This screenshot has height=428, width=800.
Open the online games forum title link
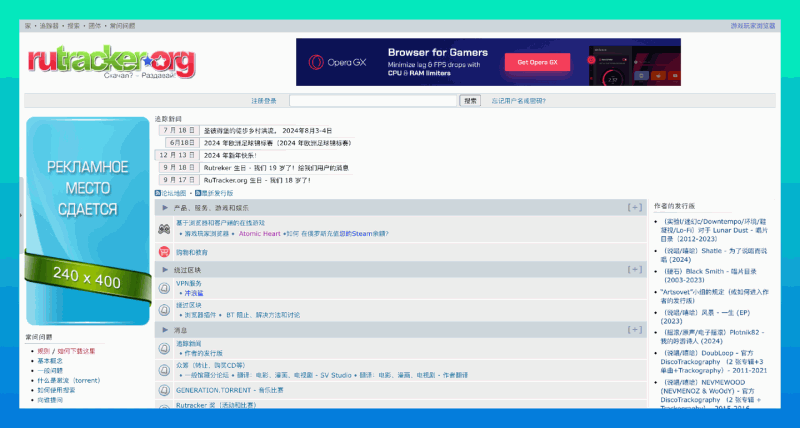point(220,223)
